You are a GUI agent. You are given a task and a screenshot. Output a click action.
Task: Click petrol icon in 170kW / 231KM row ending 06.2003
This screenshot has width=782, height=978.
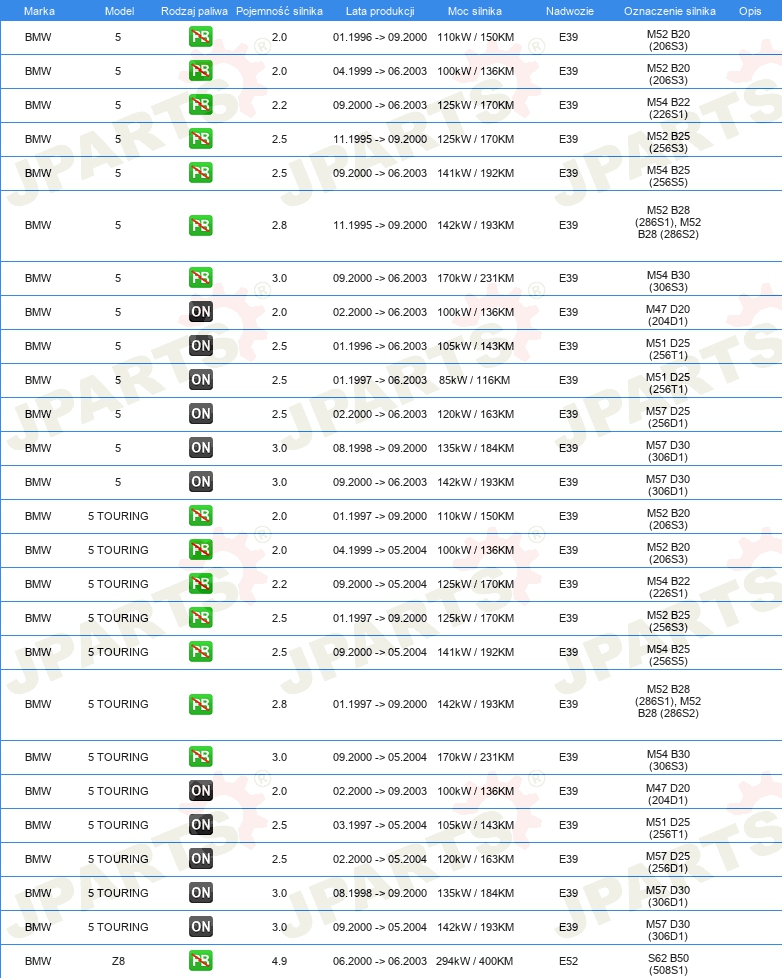tap(201, 278)
